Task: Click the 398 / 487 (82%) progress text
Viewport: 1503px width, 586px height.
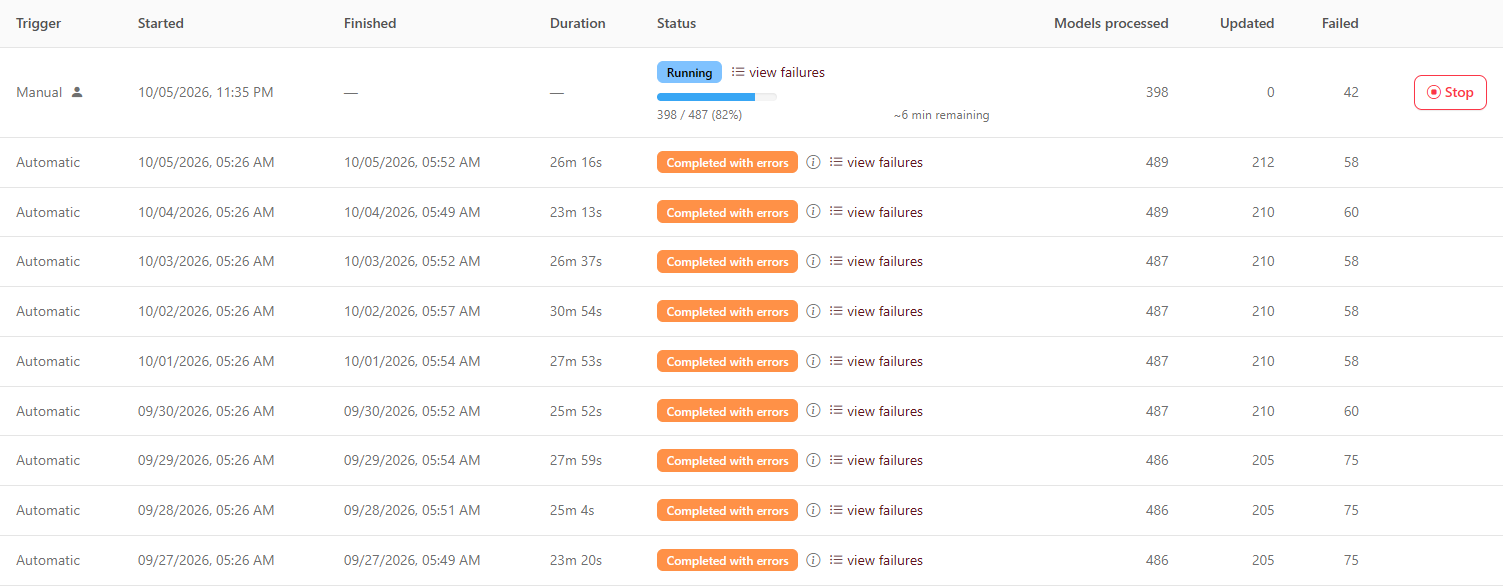Action: point(699,115)
